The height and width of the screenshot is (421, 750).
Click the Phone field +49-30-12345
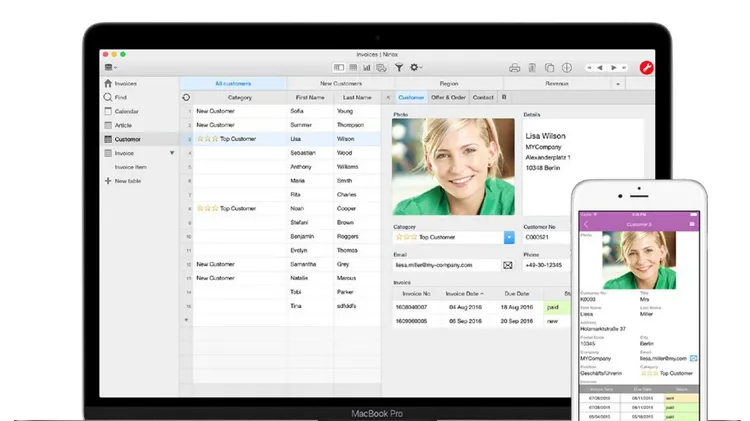[546, 265]
